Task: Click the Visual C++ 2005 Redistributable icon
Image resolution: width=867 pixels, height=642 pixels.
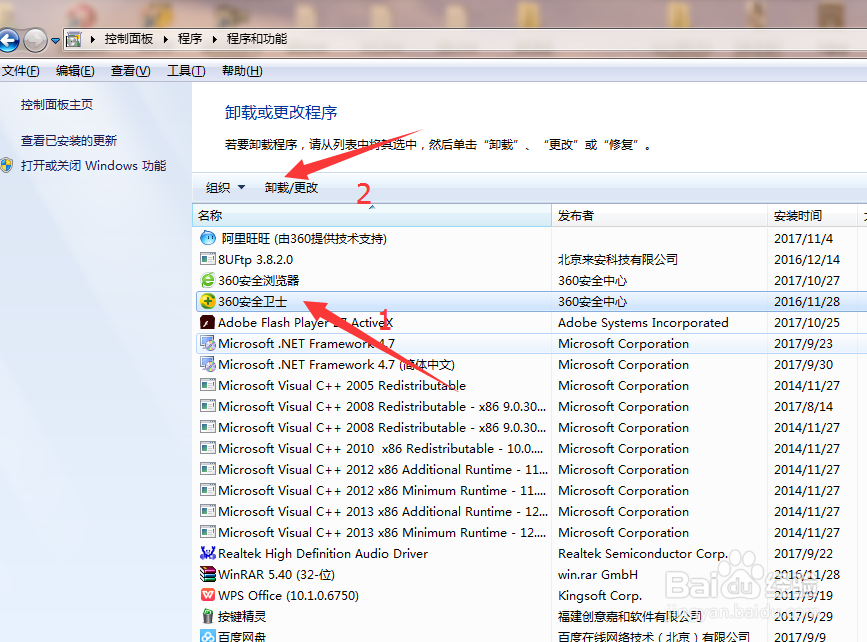Action: coord(208,385)
